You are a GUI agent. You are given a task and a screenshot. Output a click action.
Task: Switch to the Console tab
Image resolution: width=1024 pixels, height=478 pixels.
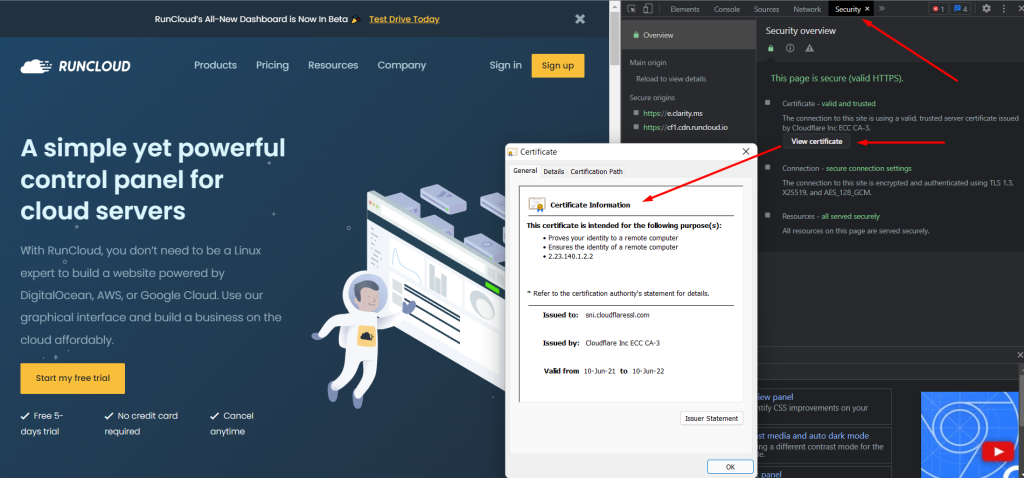click(x=727, y=9)
